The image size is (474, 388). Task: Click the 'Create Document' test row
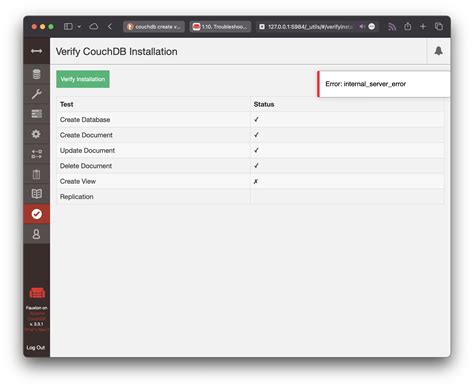pos(250,135)
